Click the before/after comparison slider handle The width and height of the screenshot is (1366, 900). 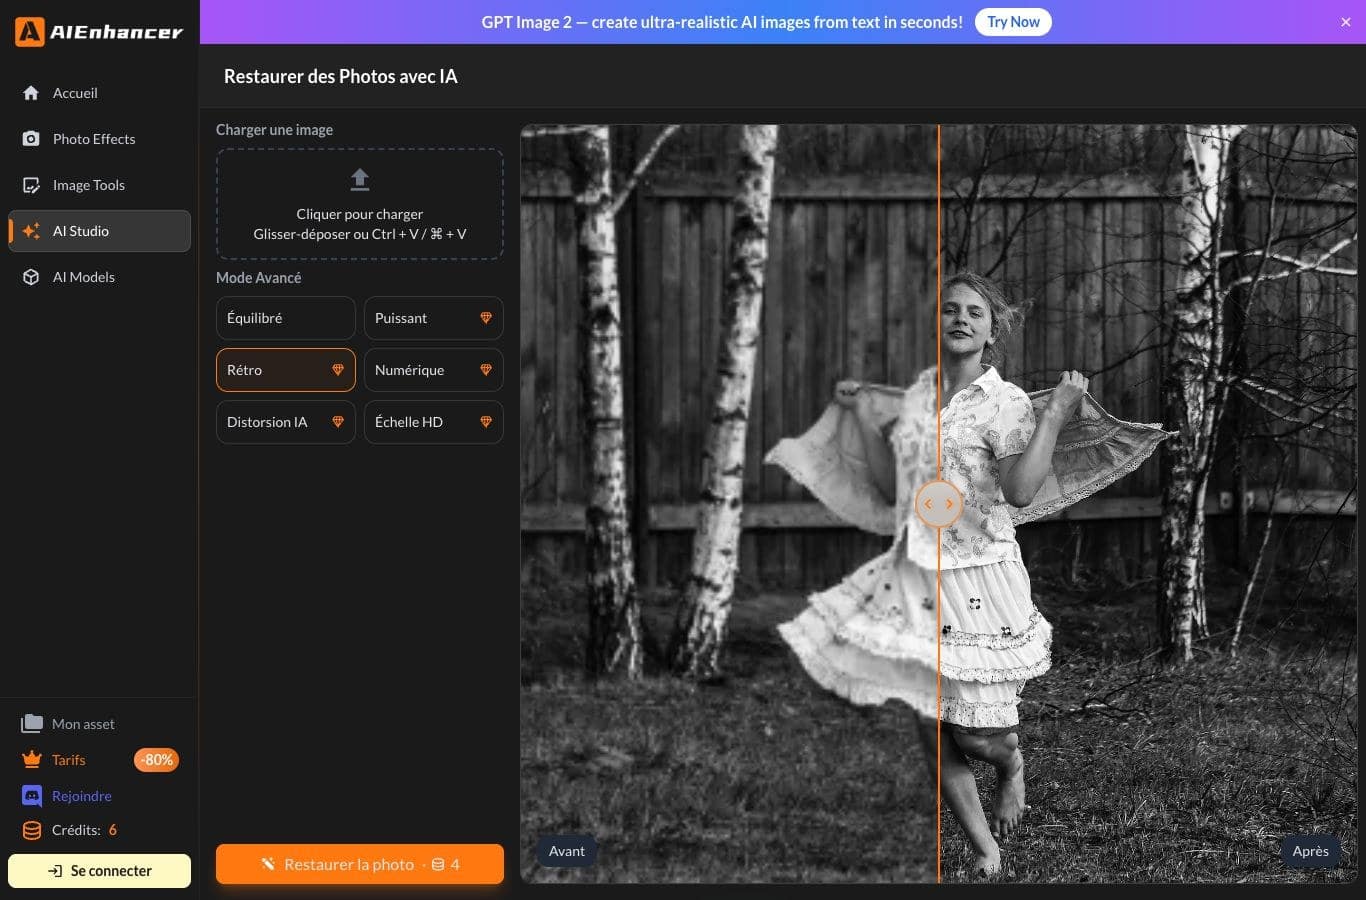click(x=939, y=504)
